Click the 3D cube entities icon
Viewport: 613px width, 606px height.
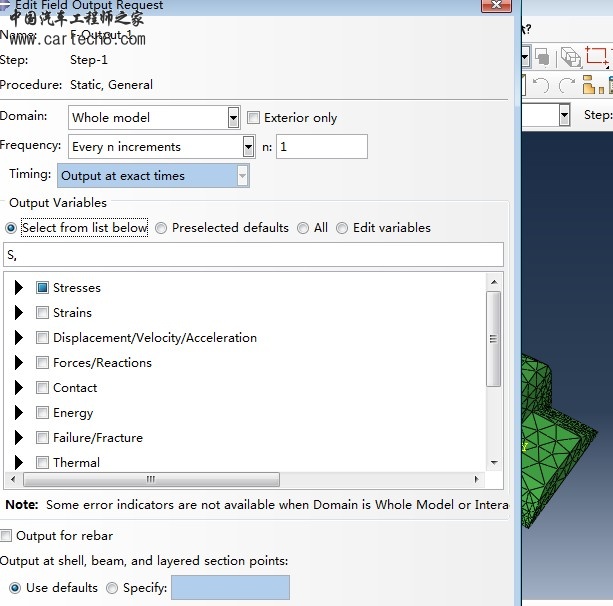(570, 57)
